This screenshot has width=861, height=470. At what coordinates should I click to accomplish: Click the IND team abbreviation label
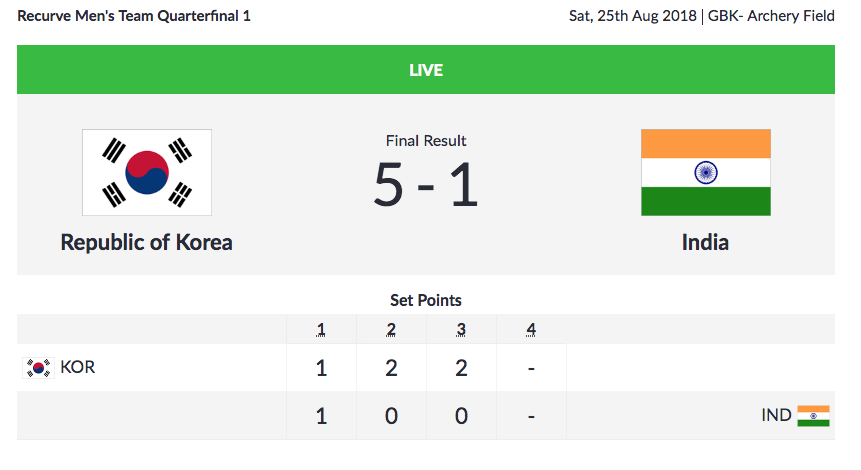[776, 415]
